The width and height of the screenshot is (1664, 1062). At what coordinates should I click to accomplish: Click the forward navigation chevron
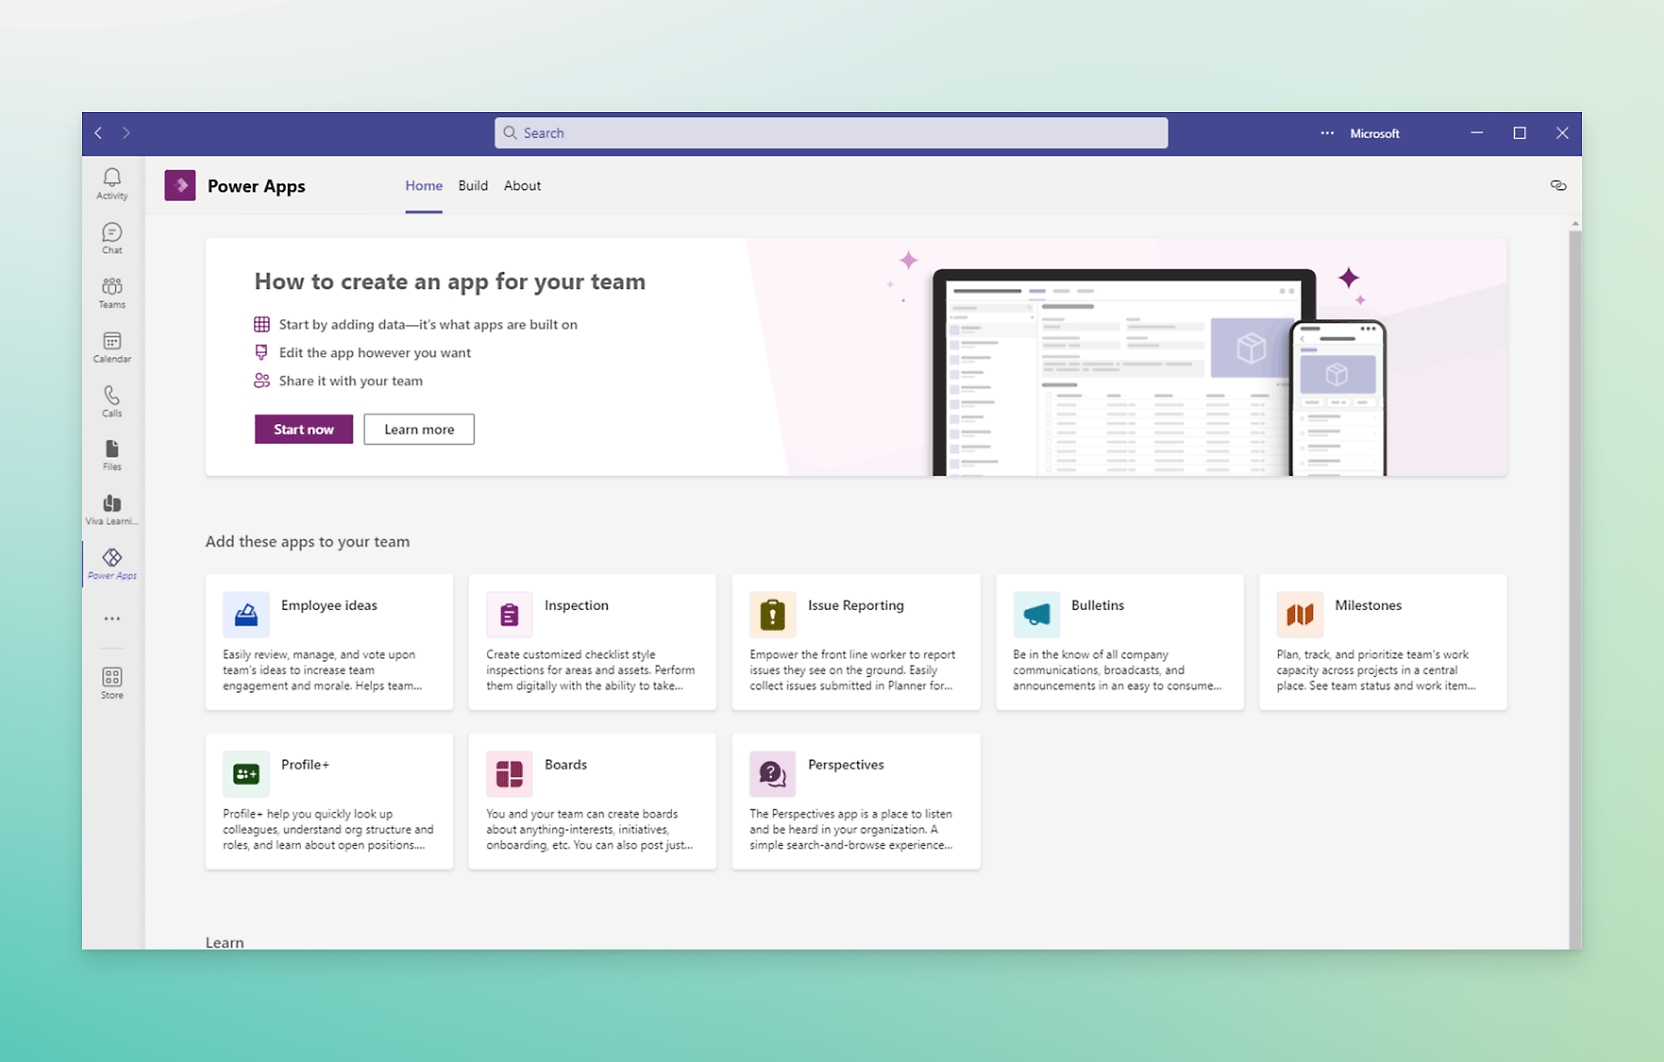tap(126, 132)
